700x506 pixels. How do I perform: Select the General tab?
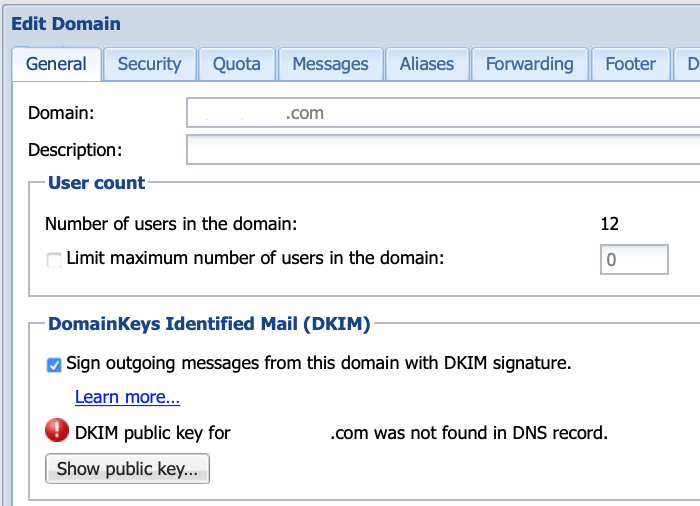pyautogui.click(x=56, y=64)
